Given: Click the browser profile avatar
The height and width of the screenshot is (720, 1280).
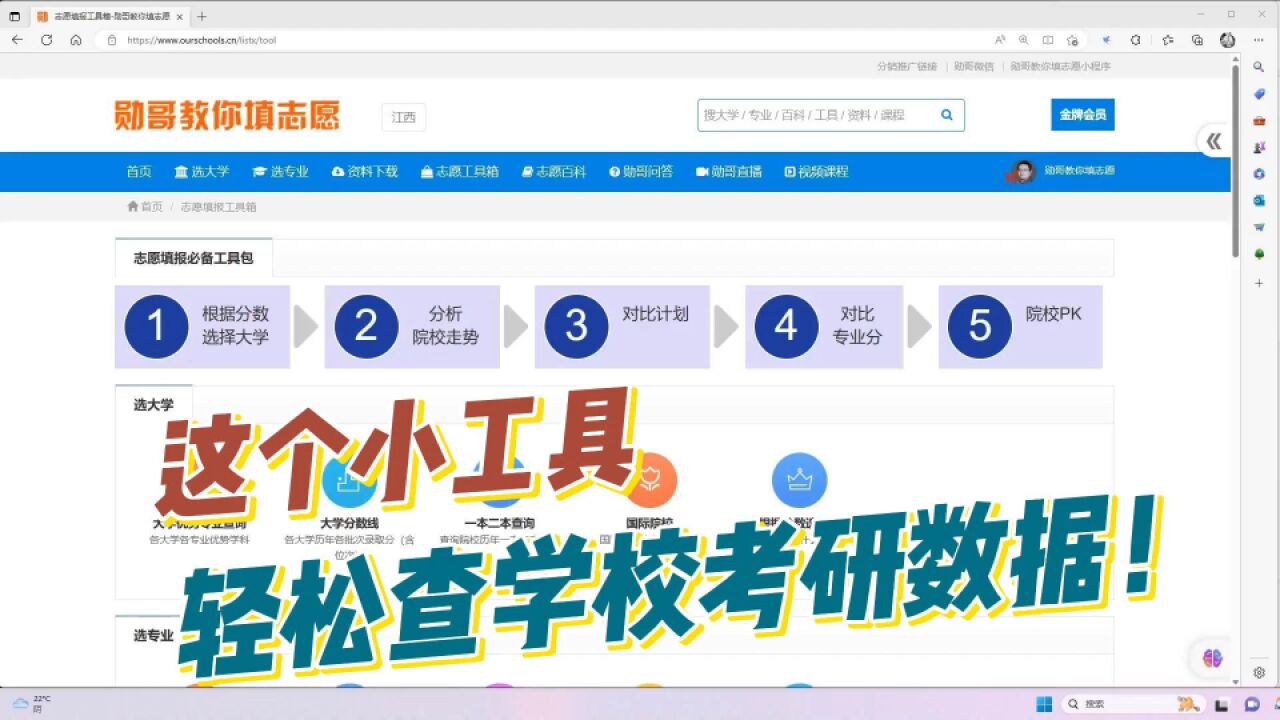Looking at the screenshot, I should point(1228,40).
